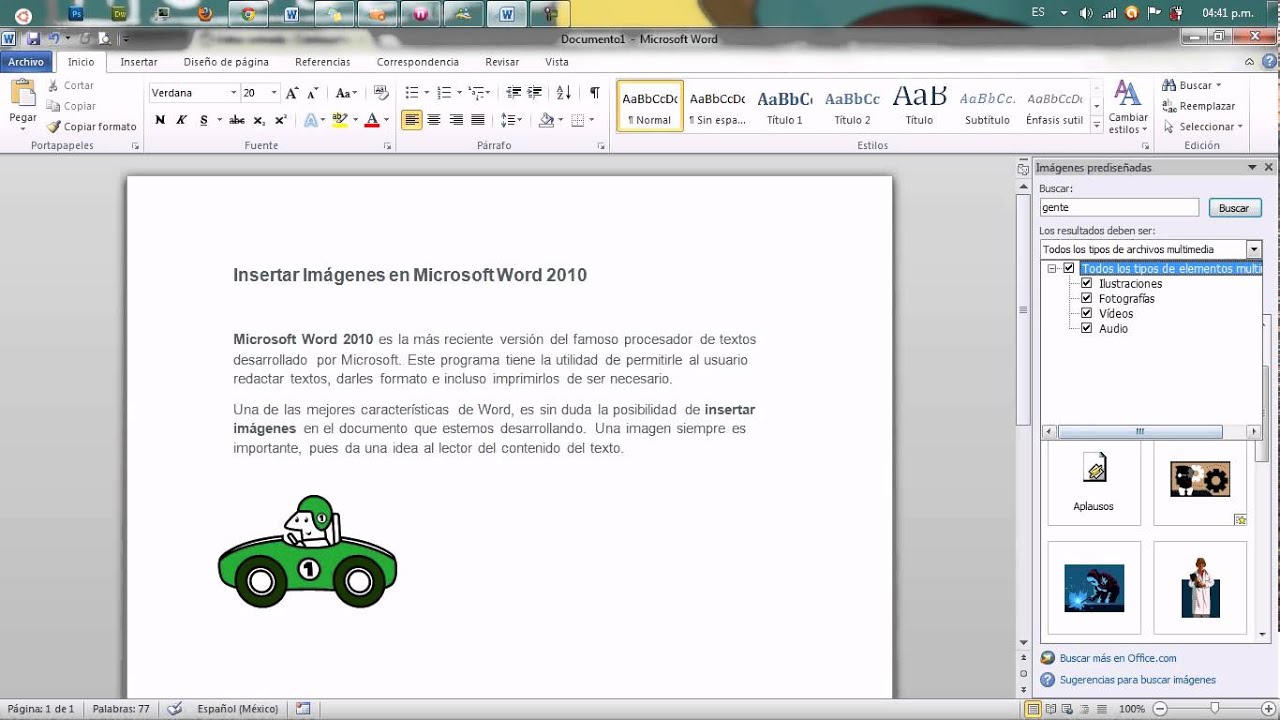The width and height of the screenshot is (1280, 720).
Task: Open the line spacing dropdown
Action: coord(512,120)
